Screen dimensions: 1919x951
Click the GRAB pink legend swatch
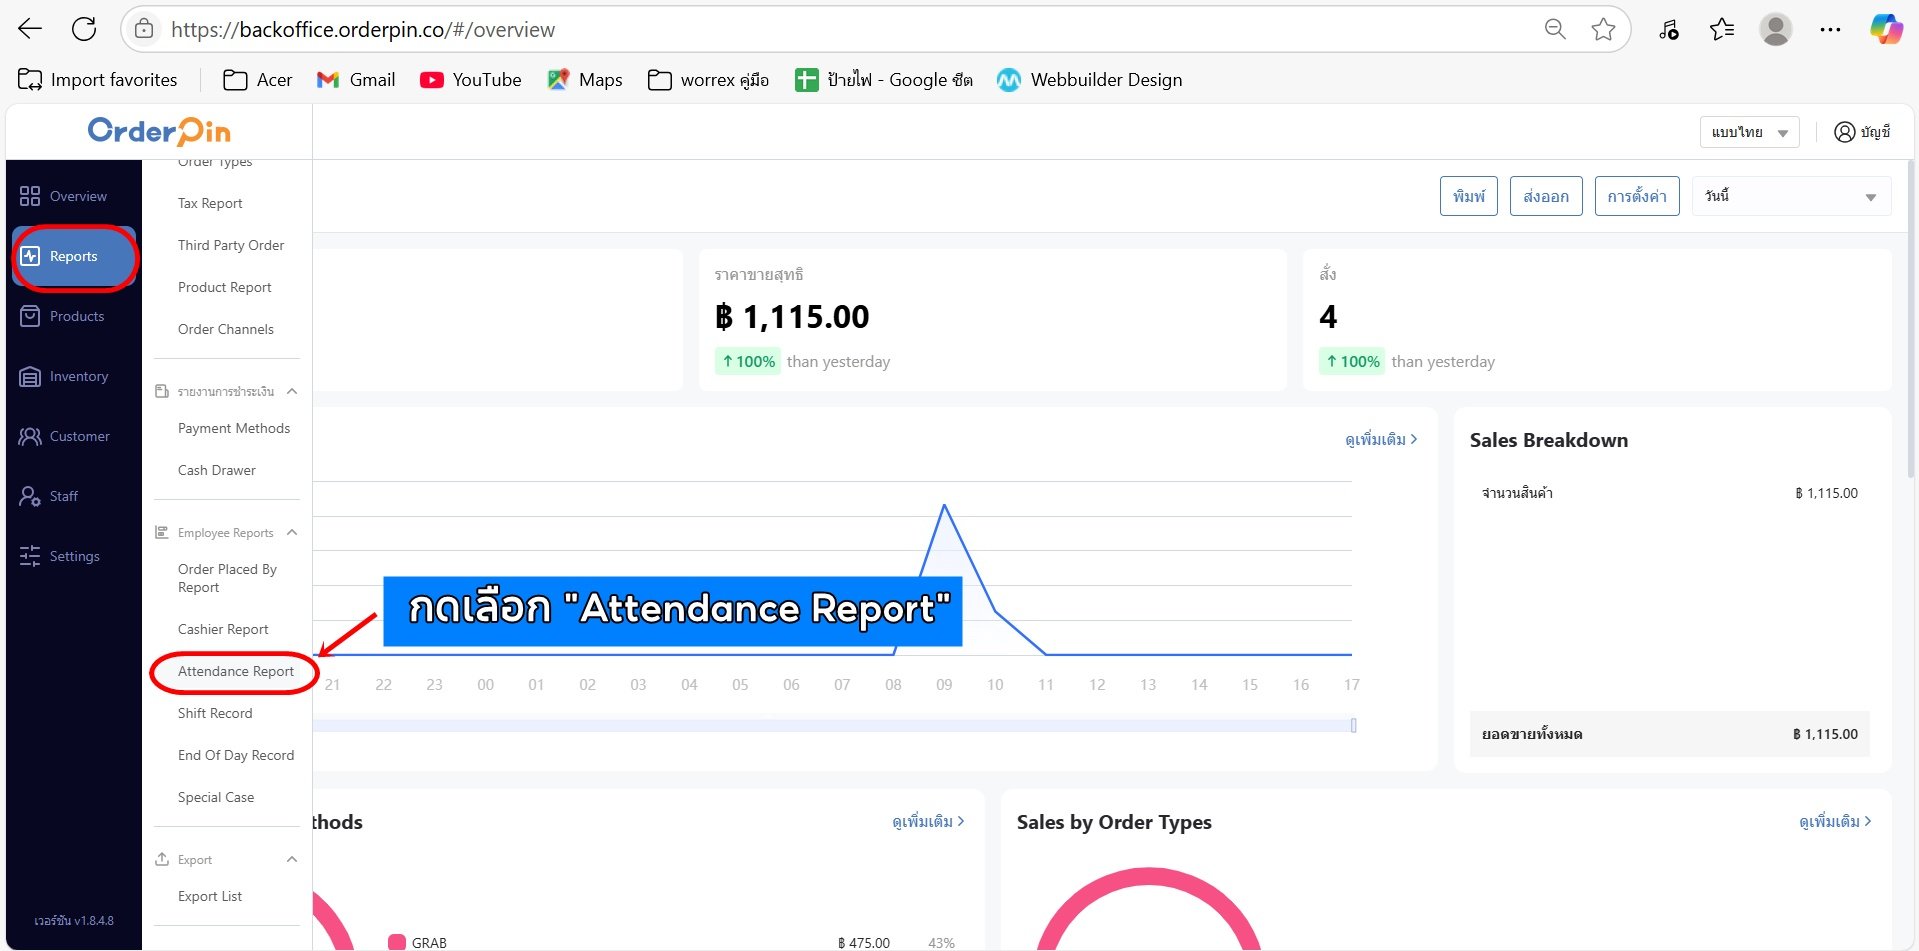click(x=396, y=942)
